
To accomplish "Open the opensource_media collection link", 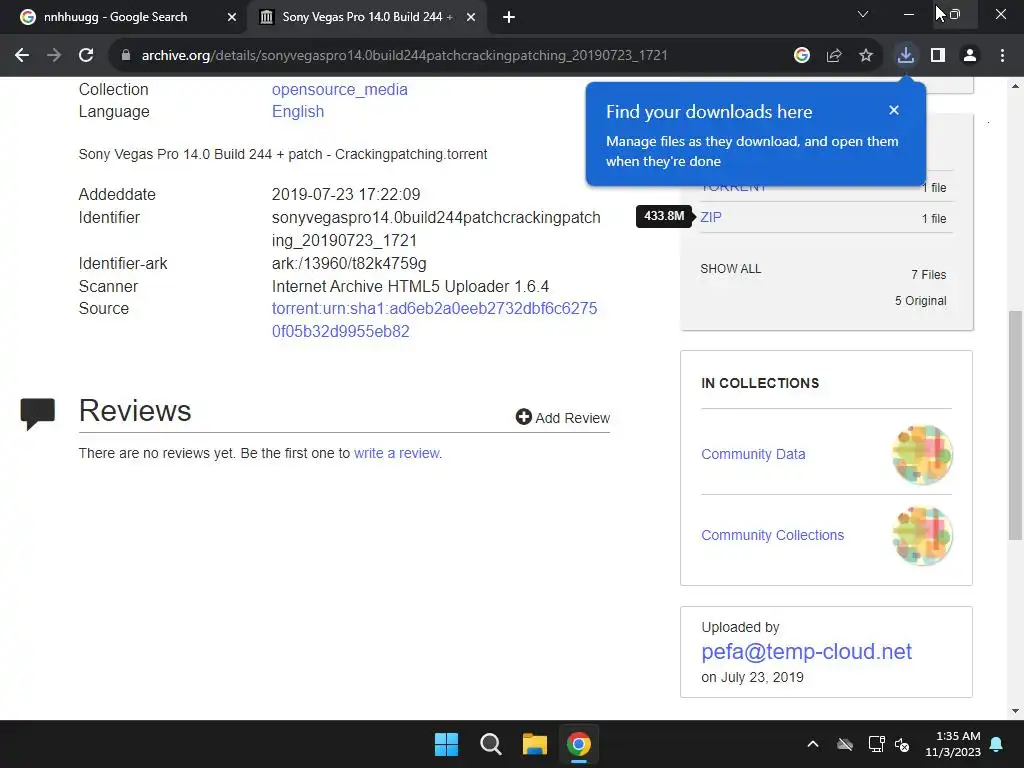I will pyautogui.click(x=340, y=89).
